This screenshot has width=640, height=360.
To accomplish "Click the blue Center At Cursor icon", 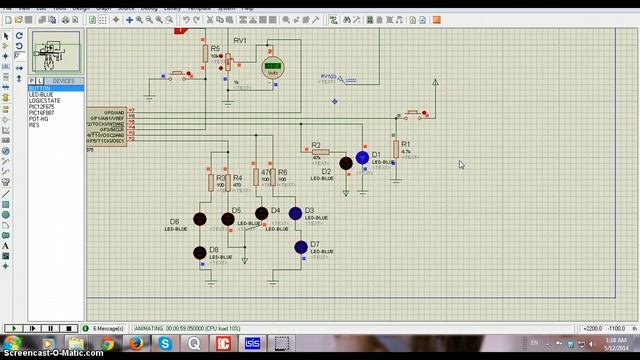I will pos(129,20).
